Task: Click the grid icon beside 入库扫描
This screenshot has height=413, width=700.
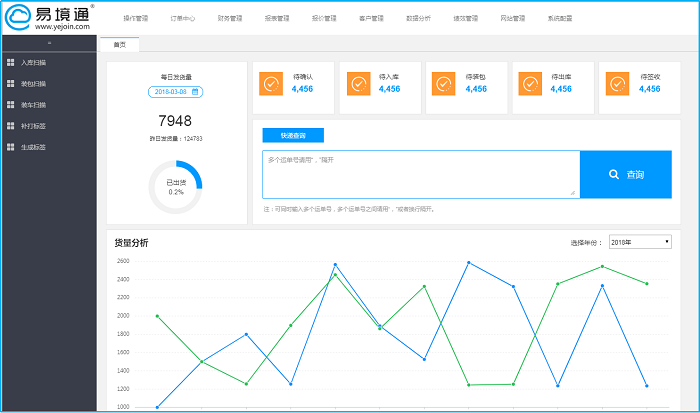Action: coord(11,63)
